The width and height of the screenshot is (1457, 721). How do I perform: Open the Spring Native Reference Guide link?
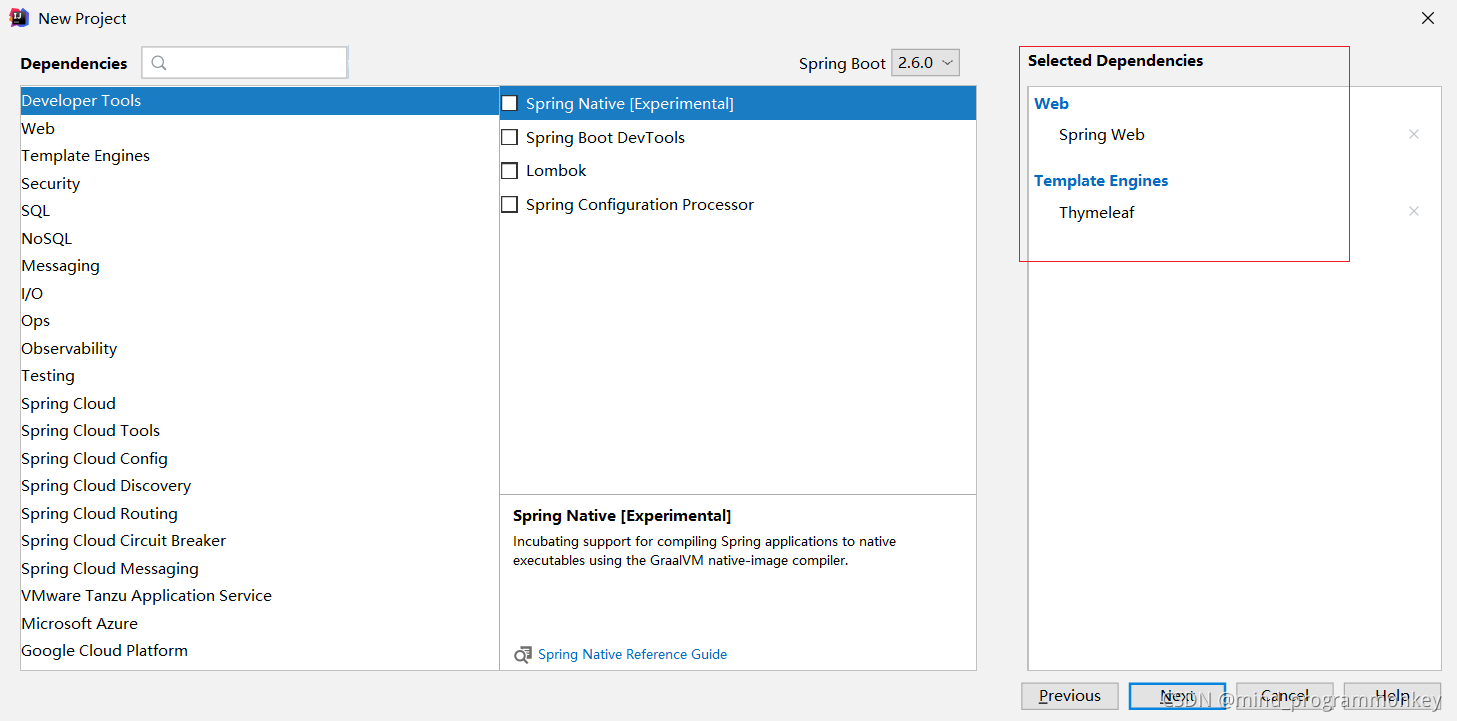632,655
